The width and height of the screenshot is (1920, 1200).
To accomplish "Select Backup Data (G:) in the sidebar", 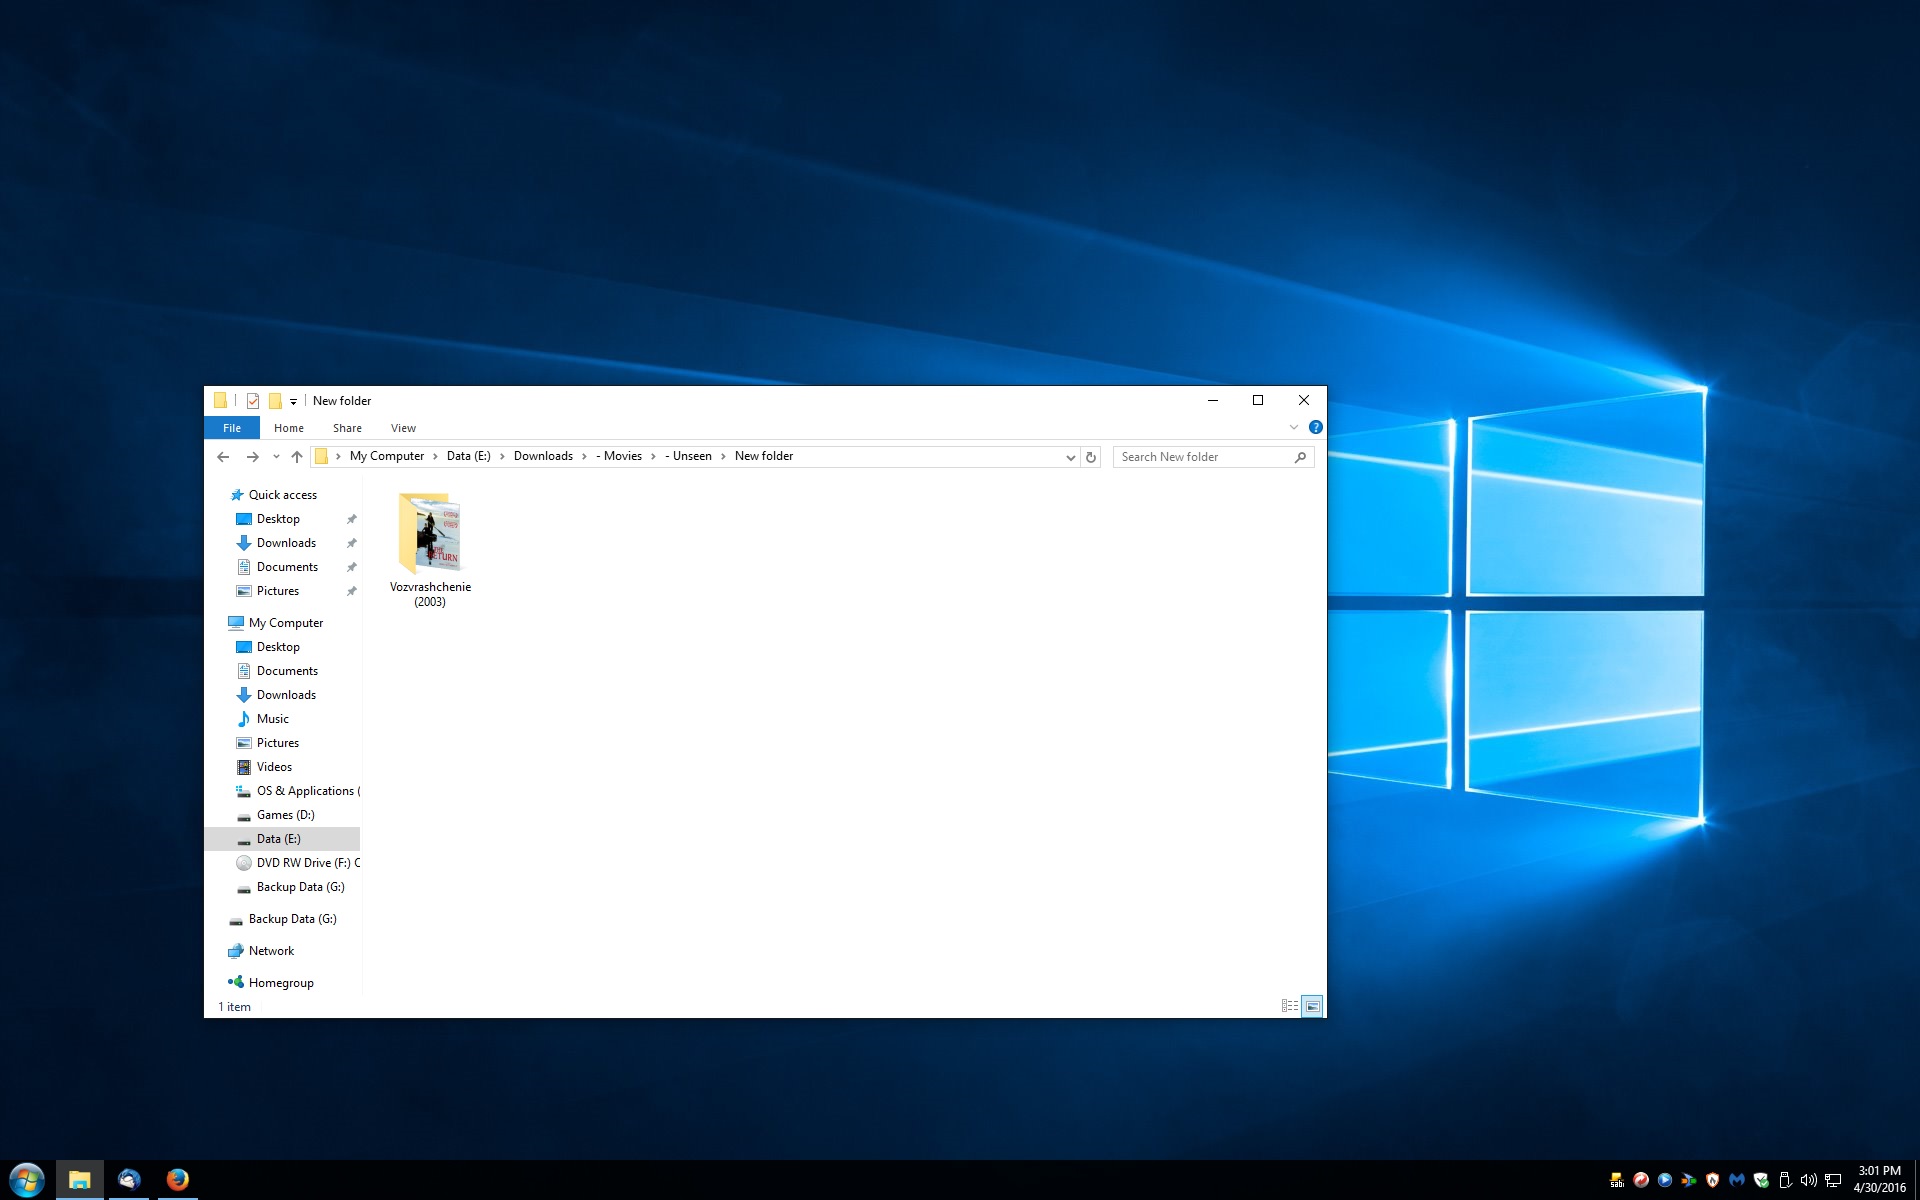I will pyautogui.click(x=297, y=887).
